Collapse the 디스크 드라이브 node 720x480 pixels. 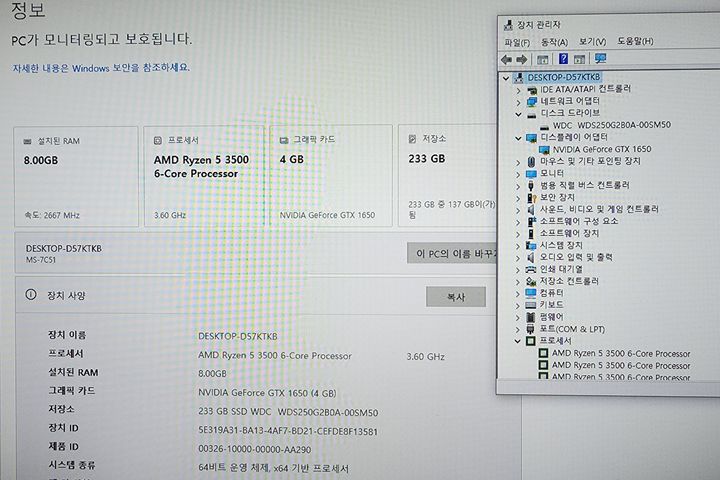518,114
